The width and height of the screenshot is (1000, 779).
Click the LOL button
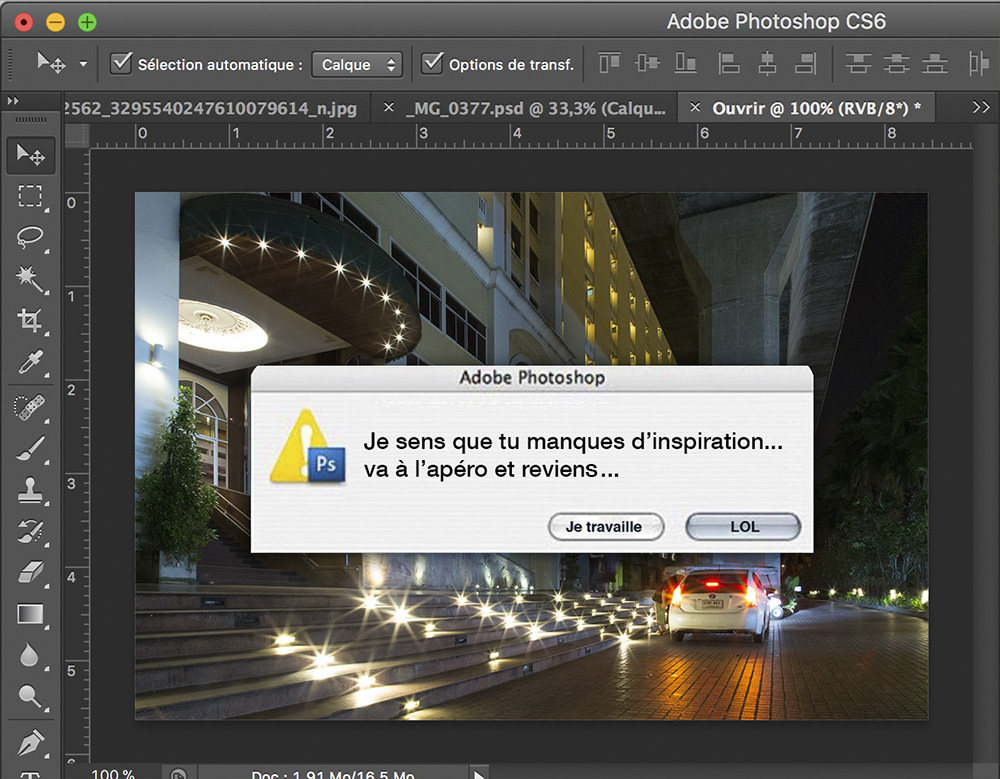(x=744, y=527)
